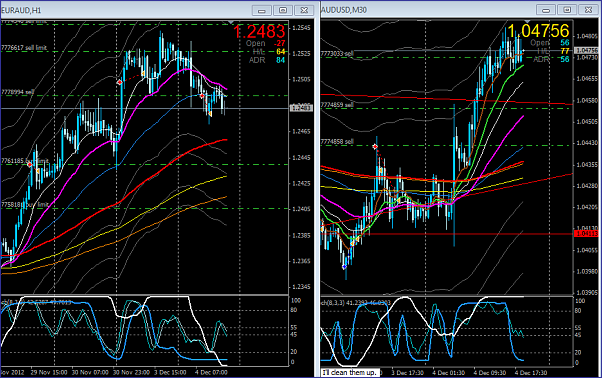This screenshot has width=602, height=378.
Task: Click the '3 Dec 17:30' time axis label
Action: point(407,373)
